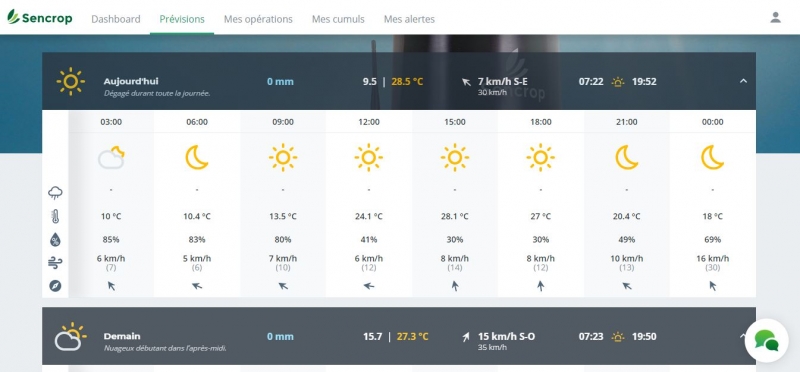Collapse the Aujourd'hui forecast panel
This screenshot has height=372, width=800.
[743, 81]
